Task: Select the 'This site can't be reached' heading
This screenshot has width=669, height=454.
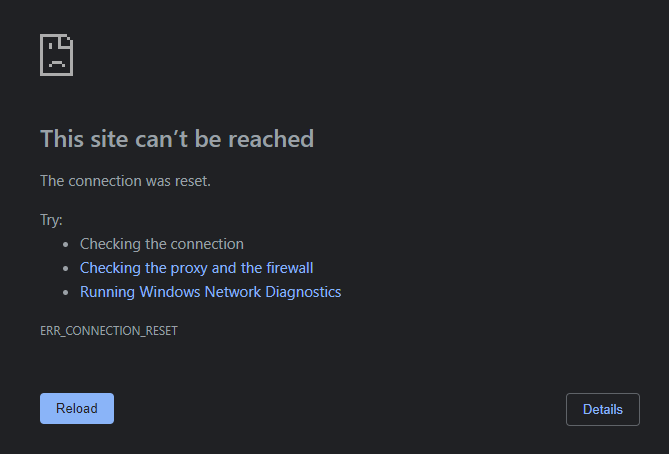Action: (x=177, y=139)
